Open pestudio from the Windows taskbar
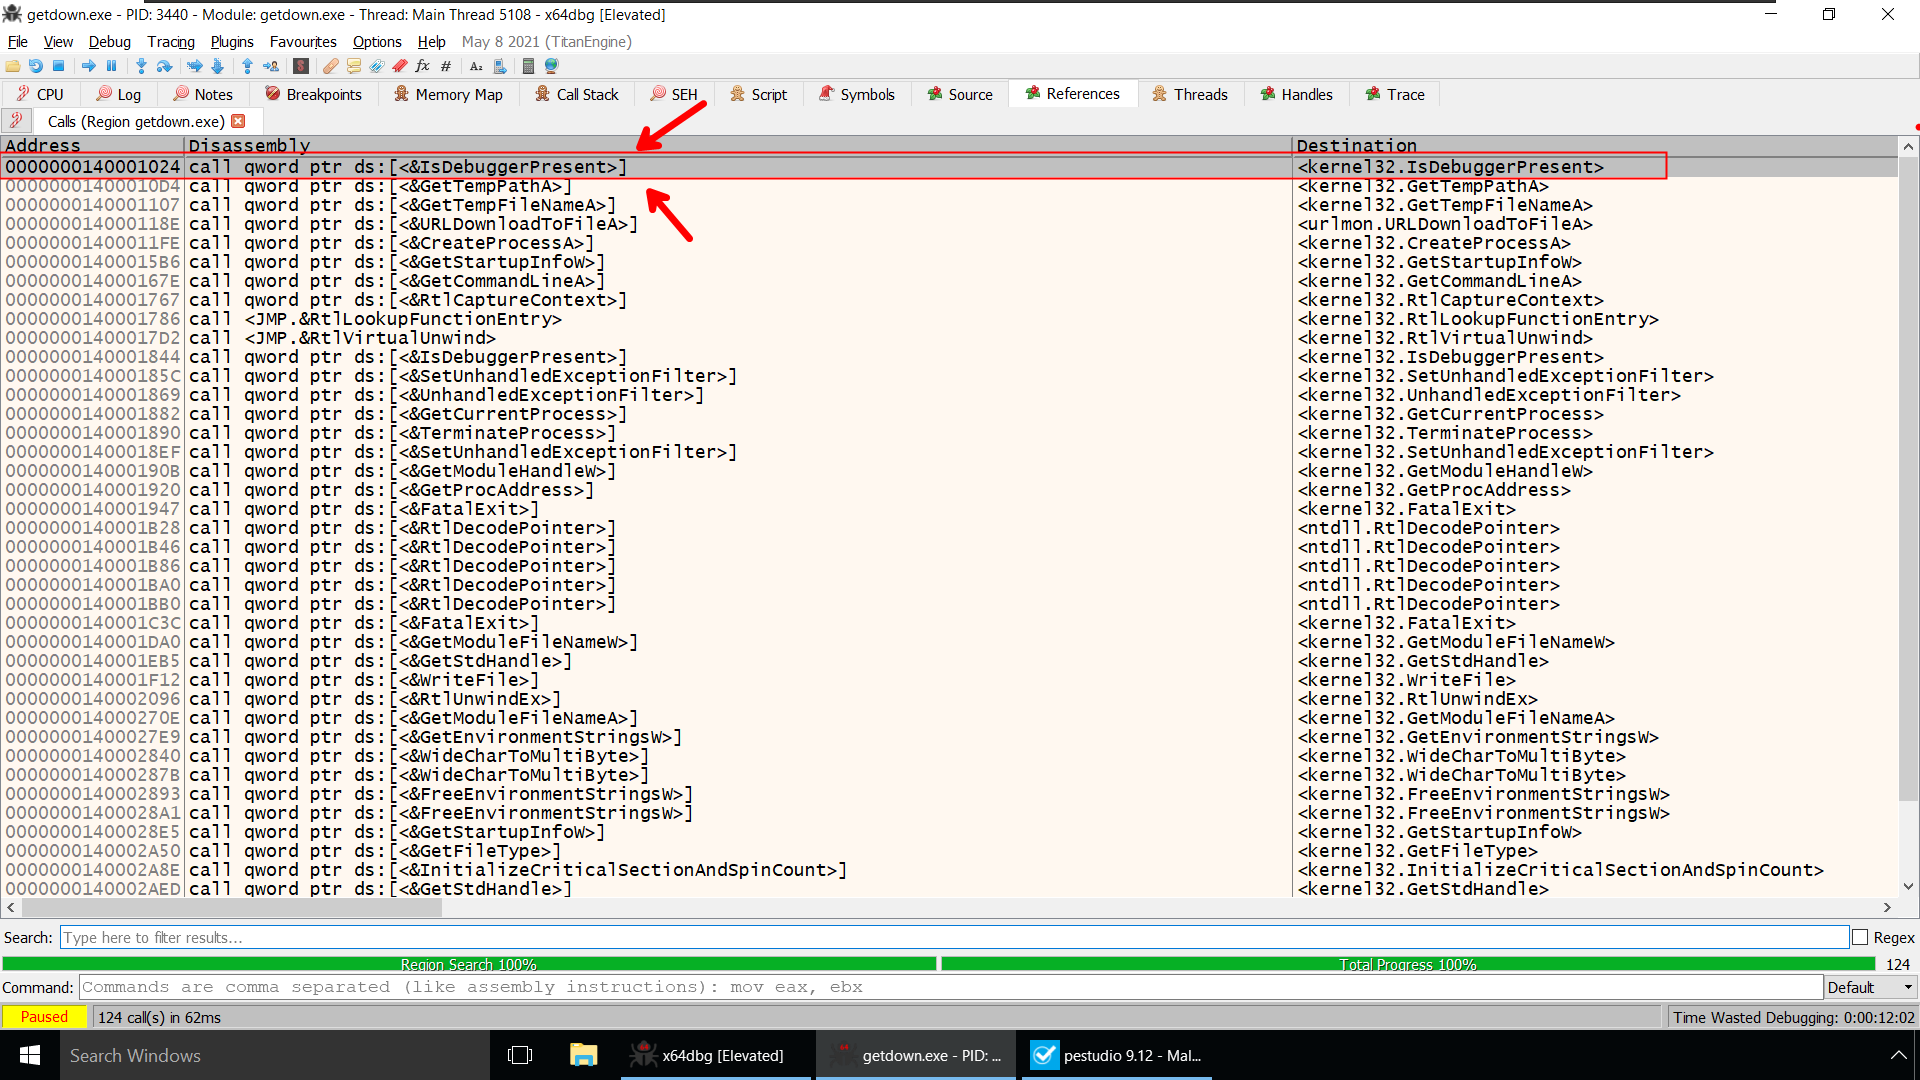The image size is (1920, 1080). coord(1115,1055)
